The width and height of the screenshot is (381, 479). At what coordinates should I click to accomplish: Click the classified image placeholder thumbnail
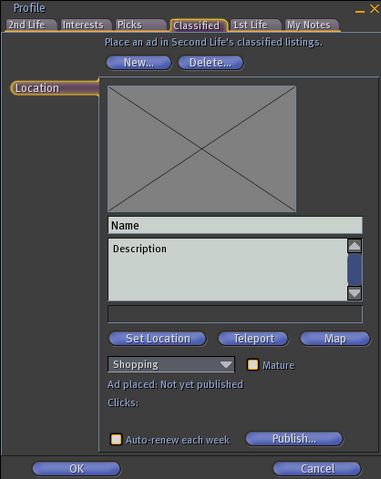click(x=202, y=149)
